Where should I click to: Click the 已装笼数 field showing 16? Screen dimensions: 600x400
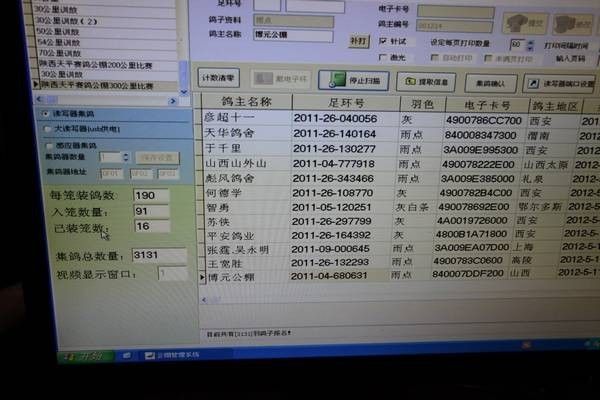[152, 226]
